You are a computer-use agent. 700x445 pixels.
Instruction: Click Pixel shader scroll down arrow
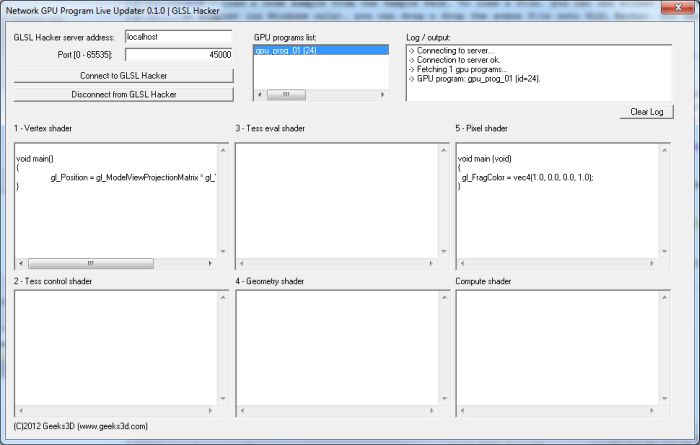tap(664, 251)
